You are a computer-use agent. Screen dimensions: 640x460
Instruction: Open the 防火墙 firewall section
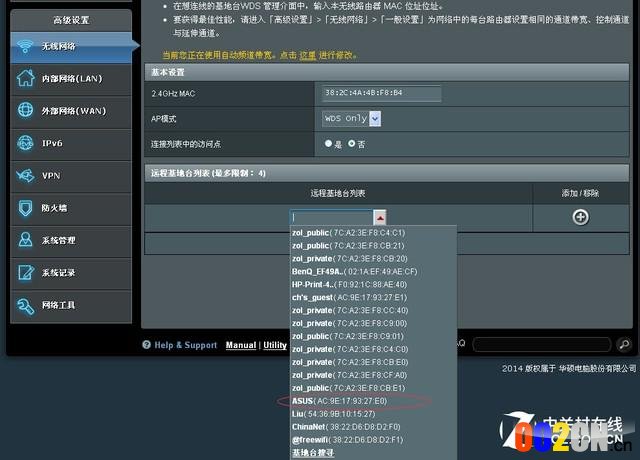pyautogui.click(x=71, y=208)
